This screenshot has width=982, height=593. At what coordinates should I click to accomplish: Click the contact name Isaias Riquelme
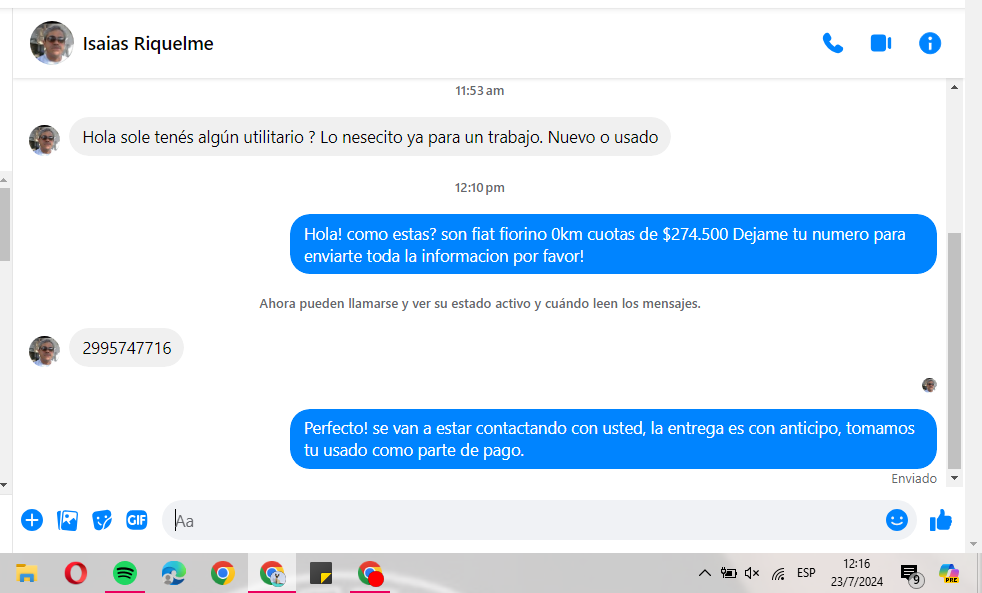148,44
